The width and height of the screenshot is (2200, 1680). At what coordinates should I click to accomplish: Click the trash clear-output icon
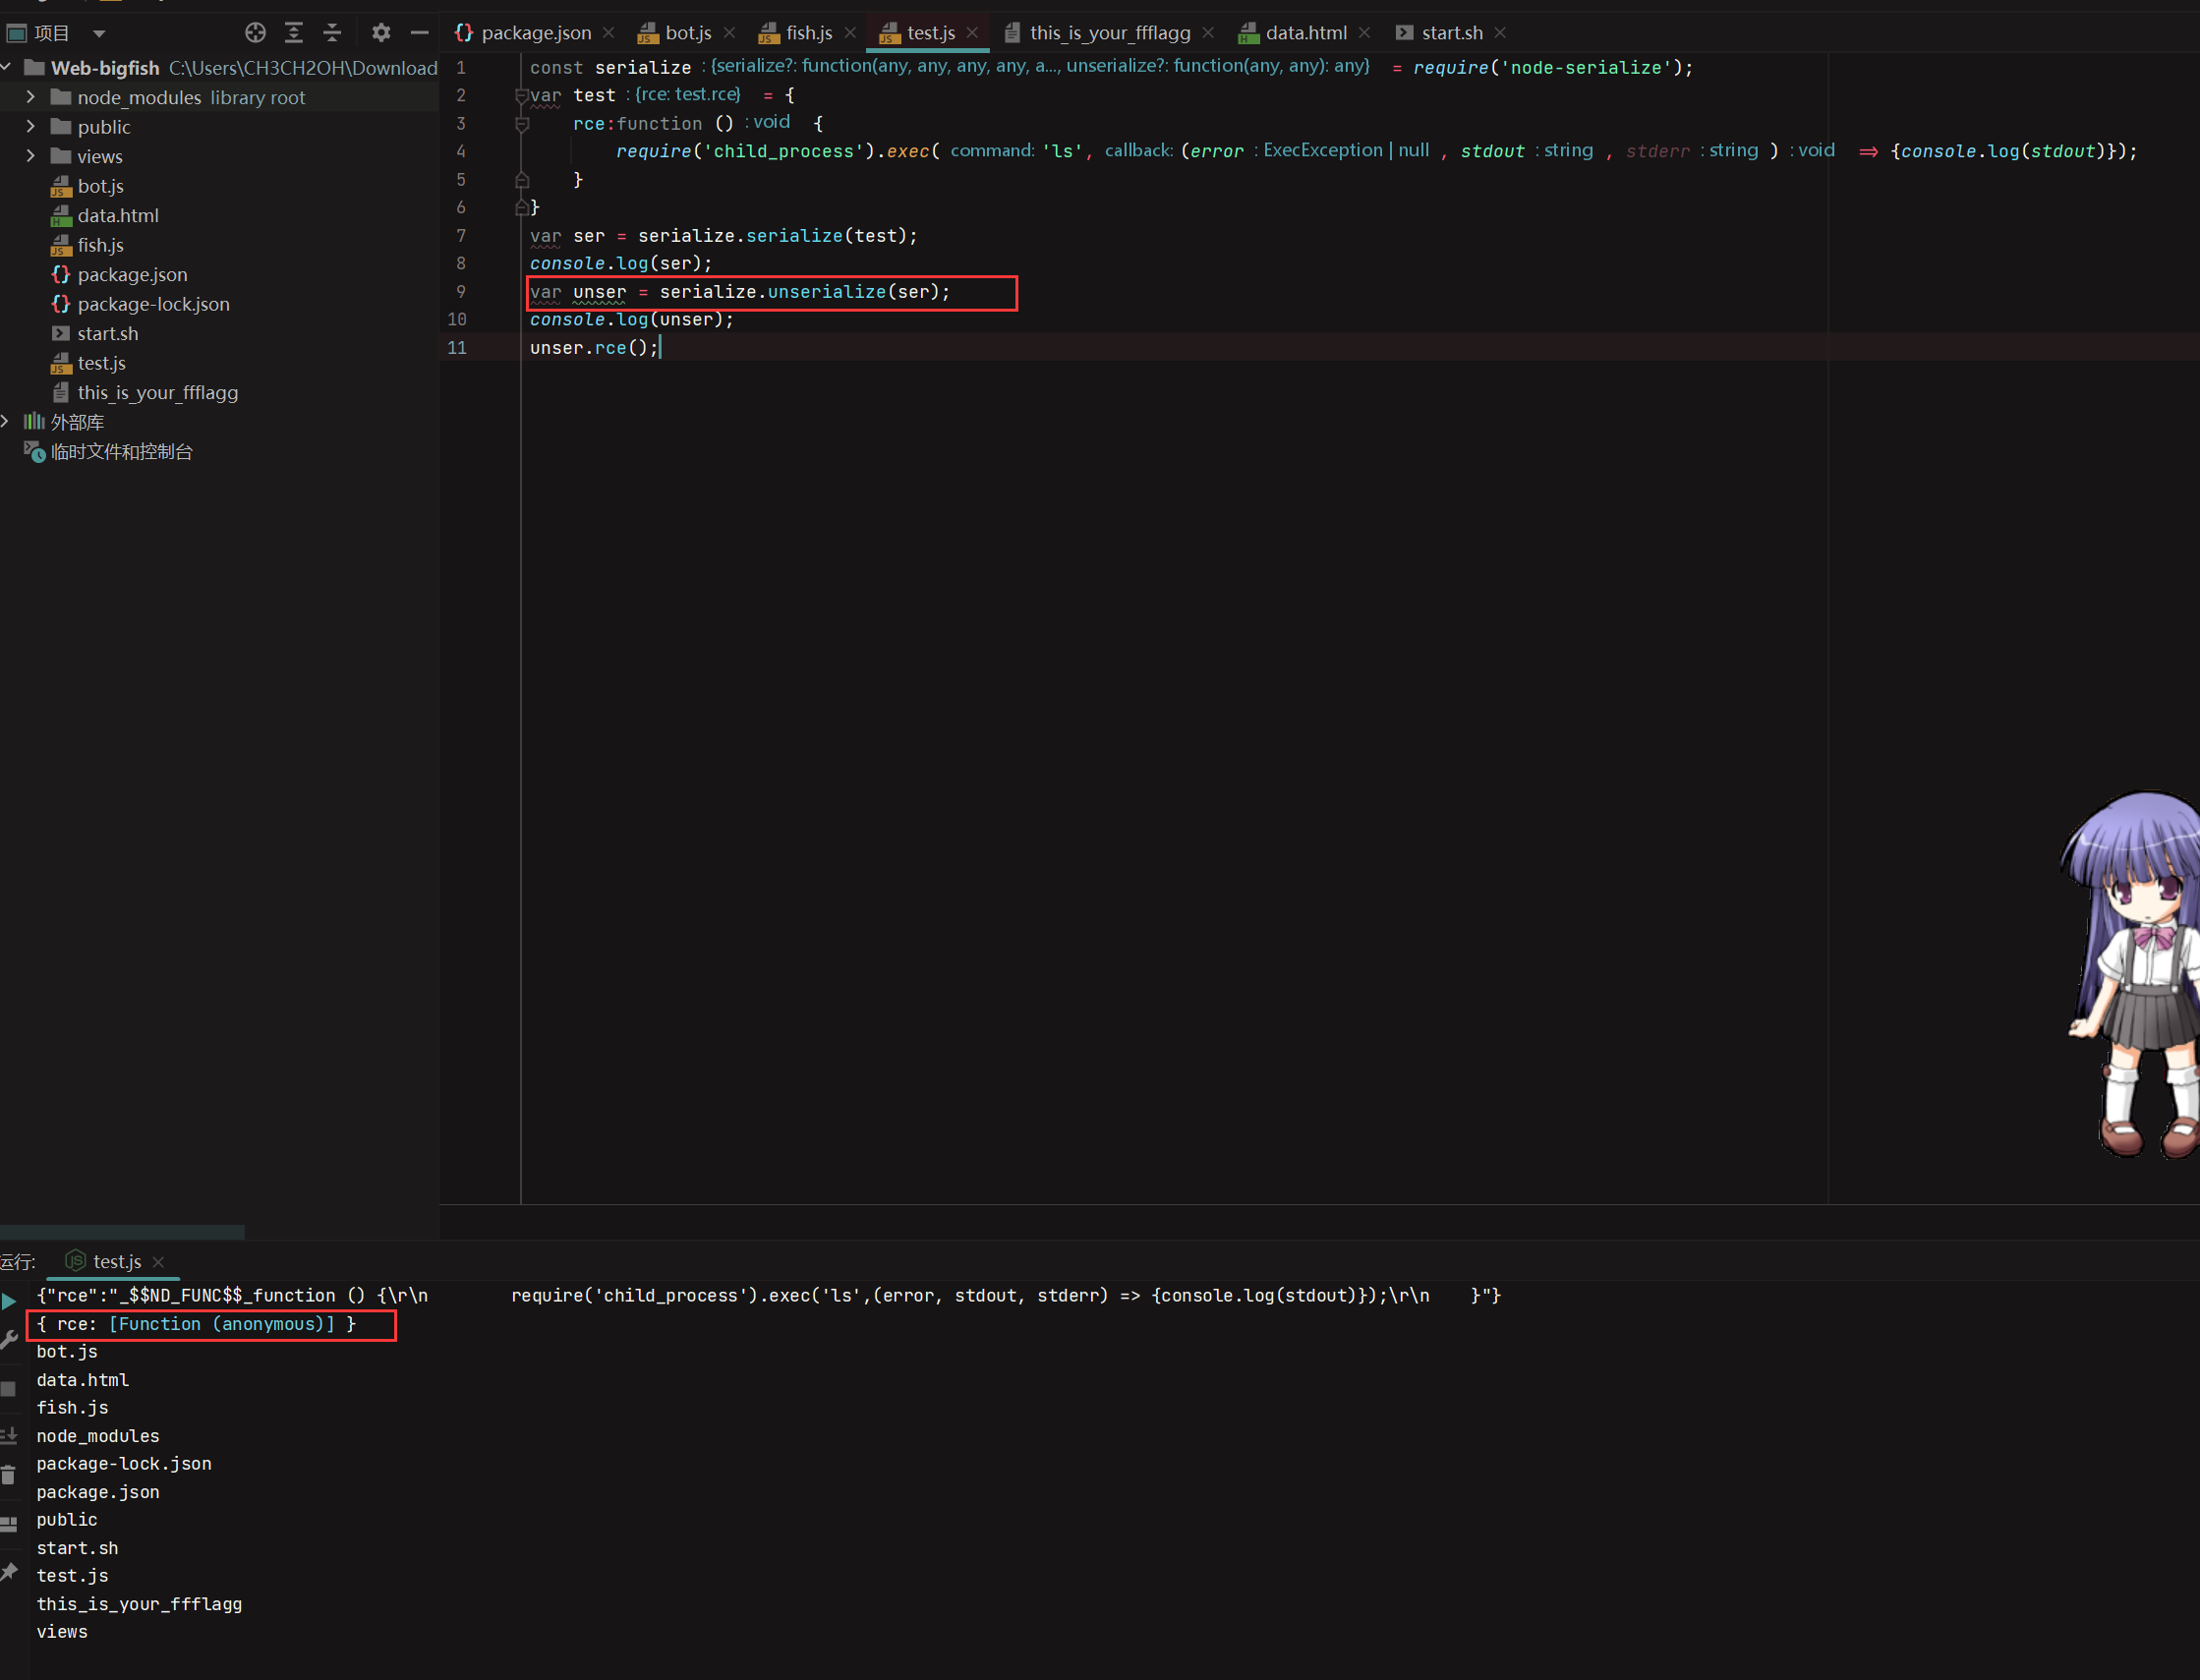click(9, 1475)
